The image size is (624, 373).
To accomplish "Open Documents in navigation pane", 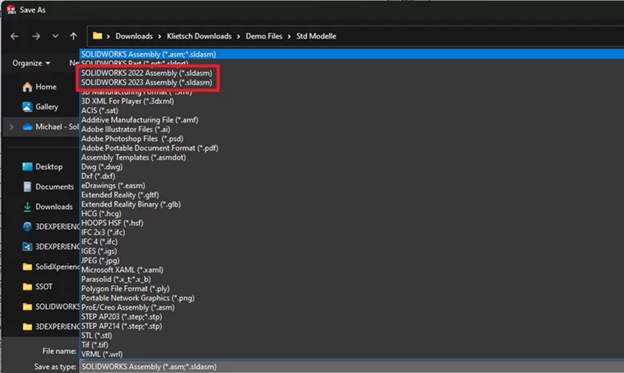I will [49, 187].
